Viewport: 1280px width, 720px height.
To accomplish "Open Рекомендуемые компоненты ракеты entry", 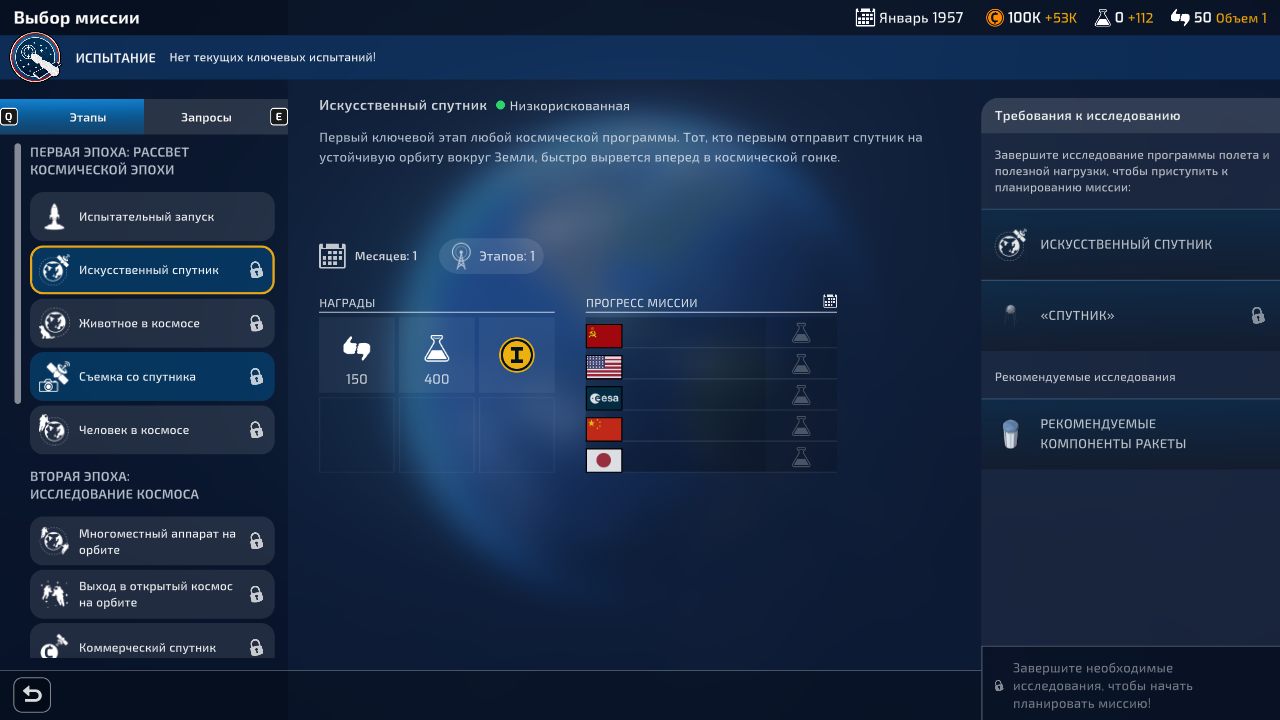I will 1130,434.
